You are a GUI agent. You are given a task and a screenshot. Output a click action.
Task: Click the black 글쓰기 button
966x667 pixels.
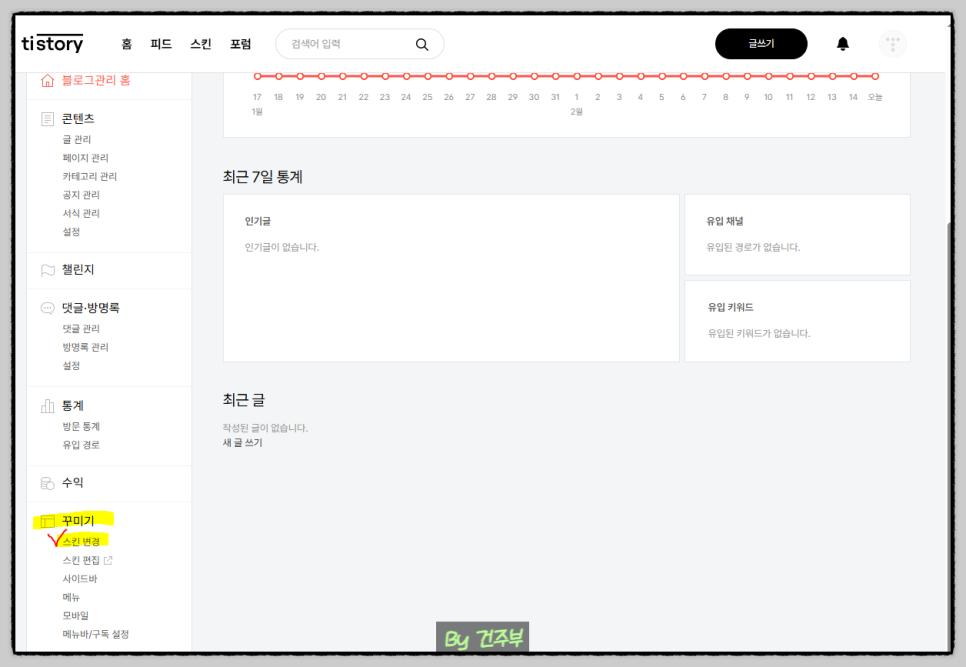[x=761, y=44]
